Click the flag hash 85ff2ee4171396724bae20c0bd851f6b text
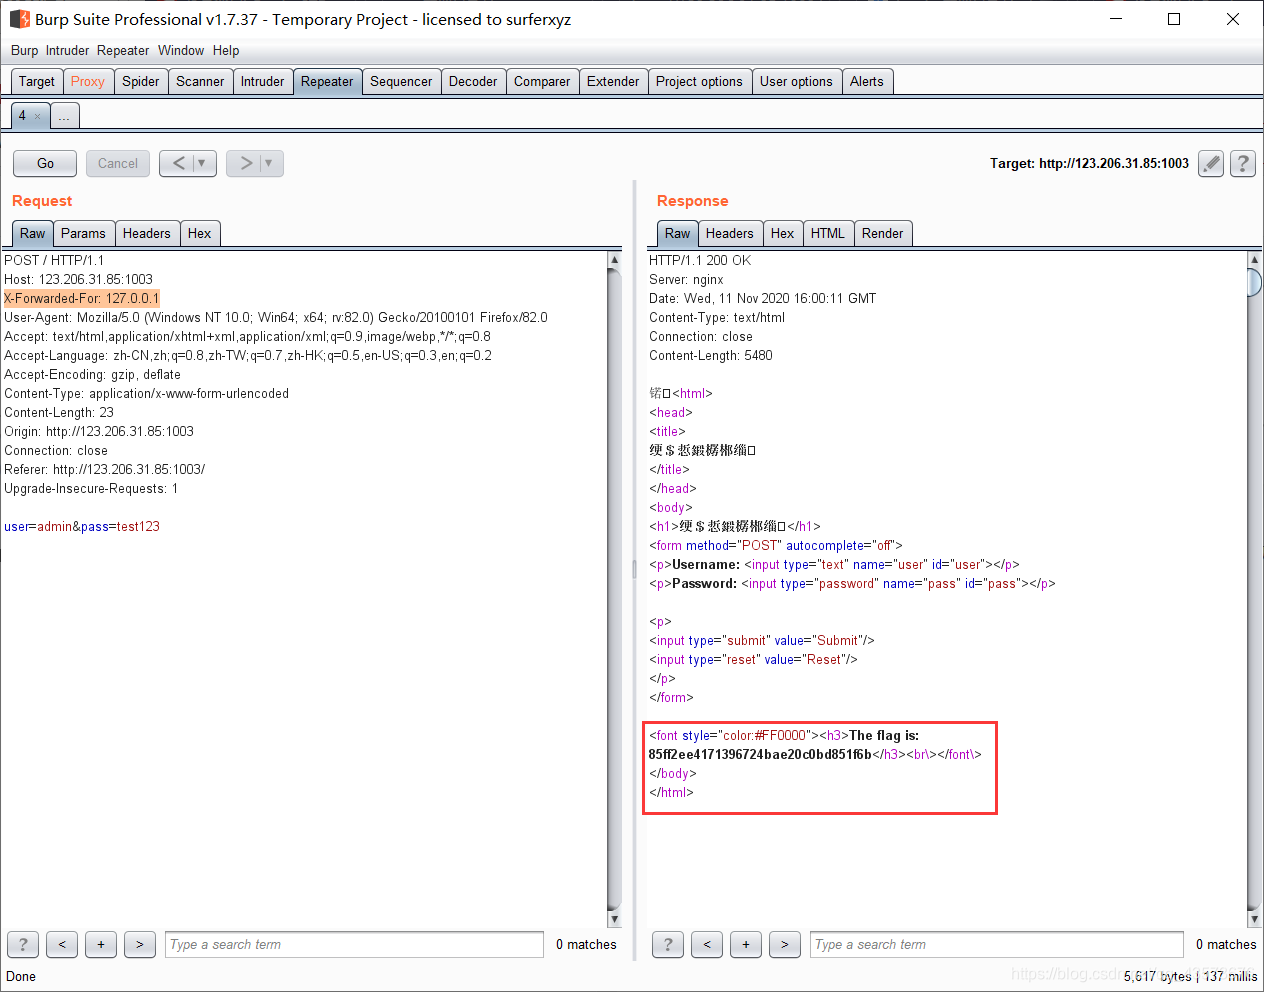 pos(760,754)
